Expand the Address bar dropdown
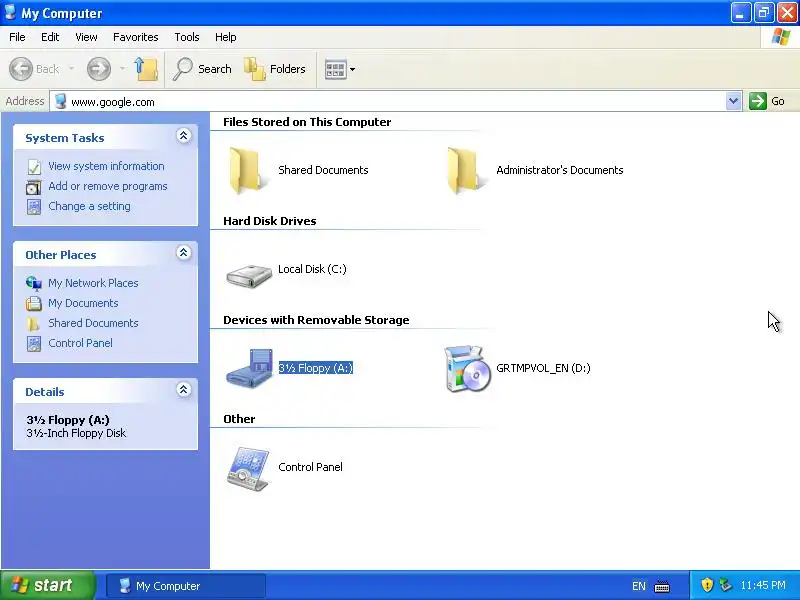Screen dimensions: 800x600 tap(733, 101)
